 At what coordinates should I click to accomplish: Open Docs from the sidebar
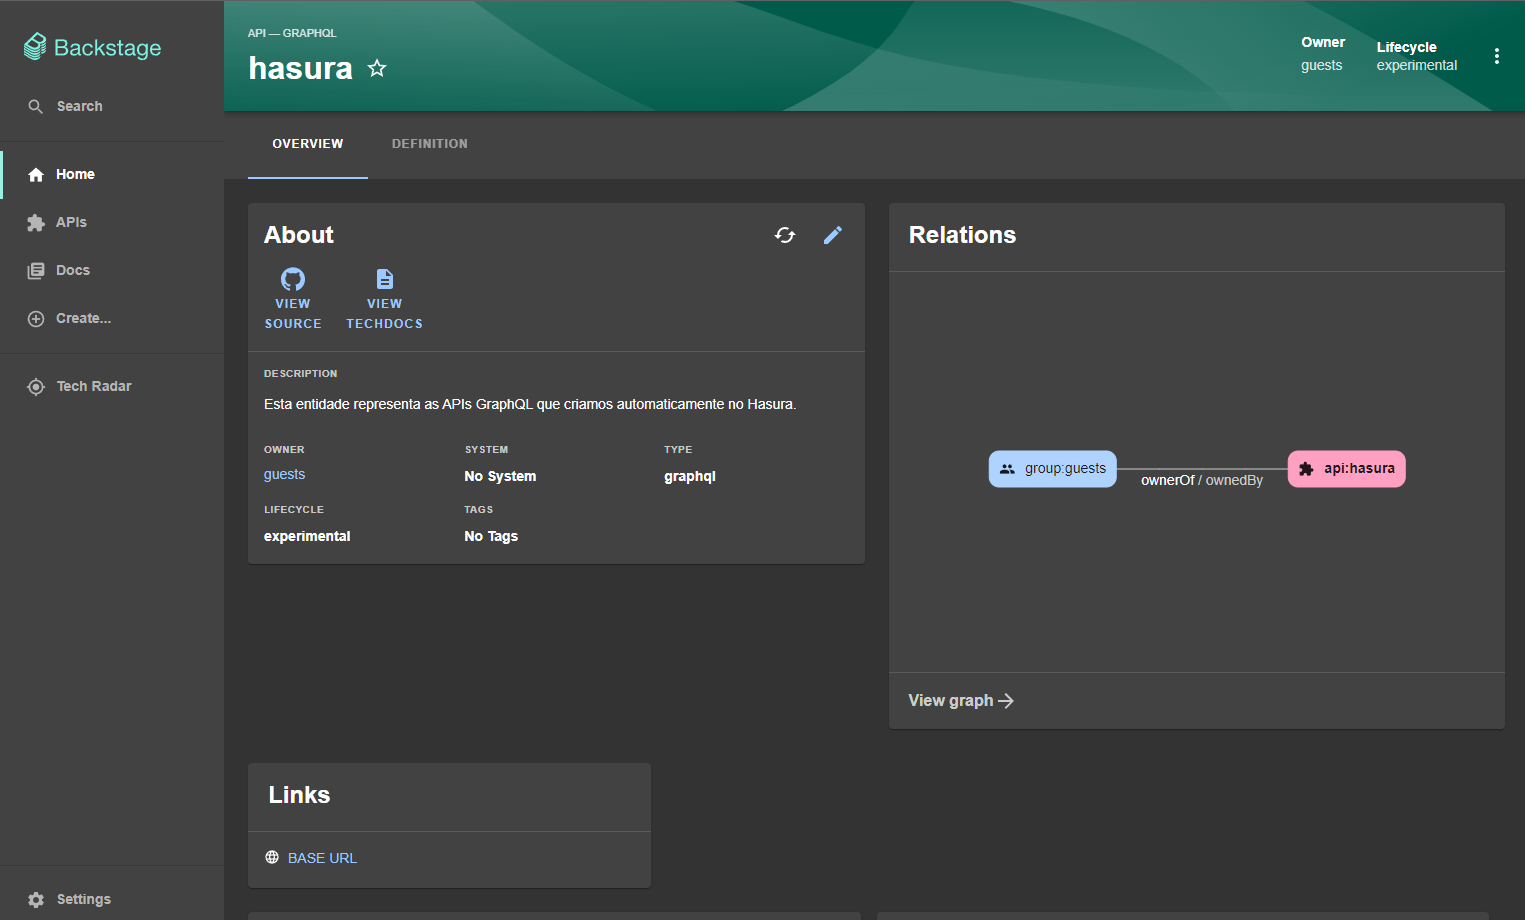coord(112,270)
